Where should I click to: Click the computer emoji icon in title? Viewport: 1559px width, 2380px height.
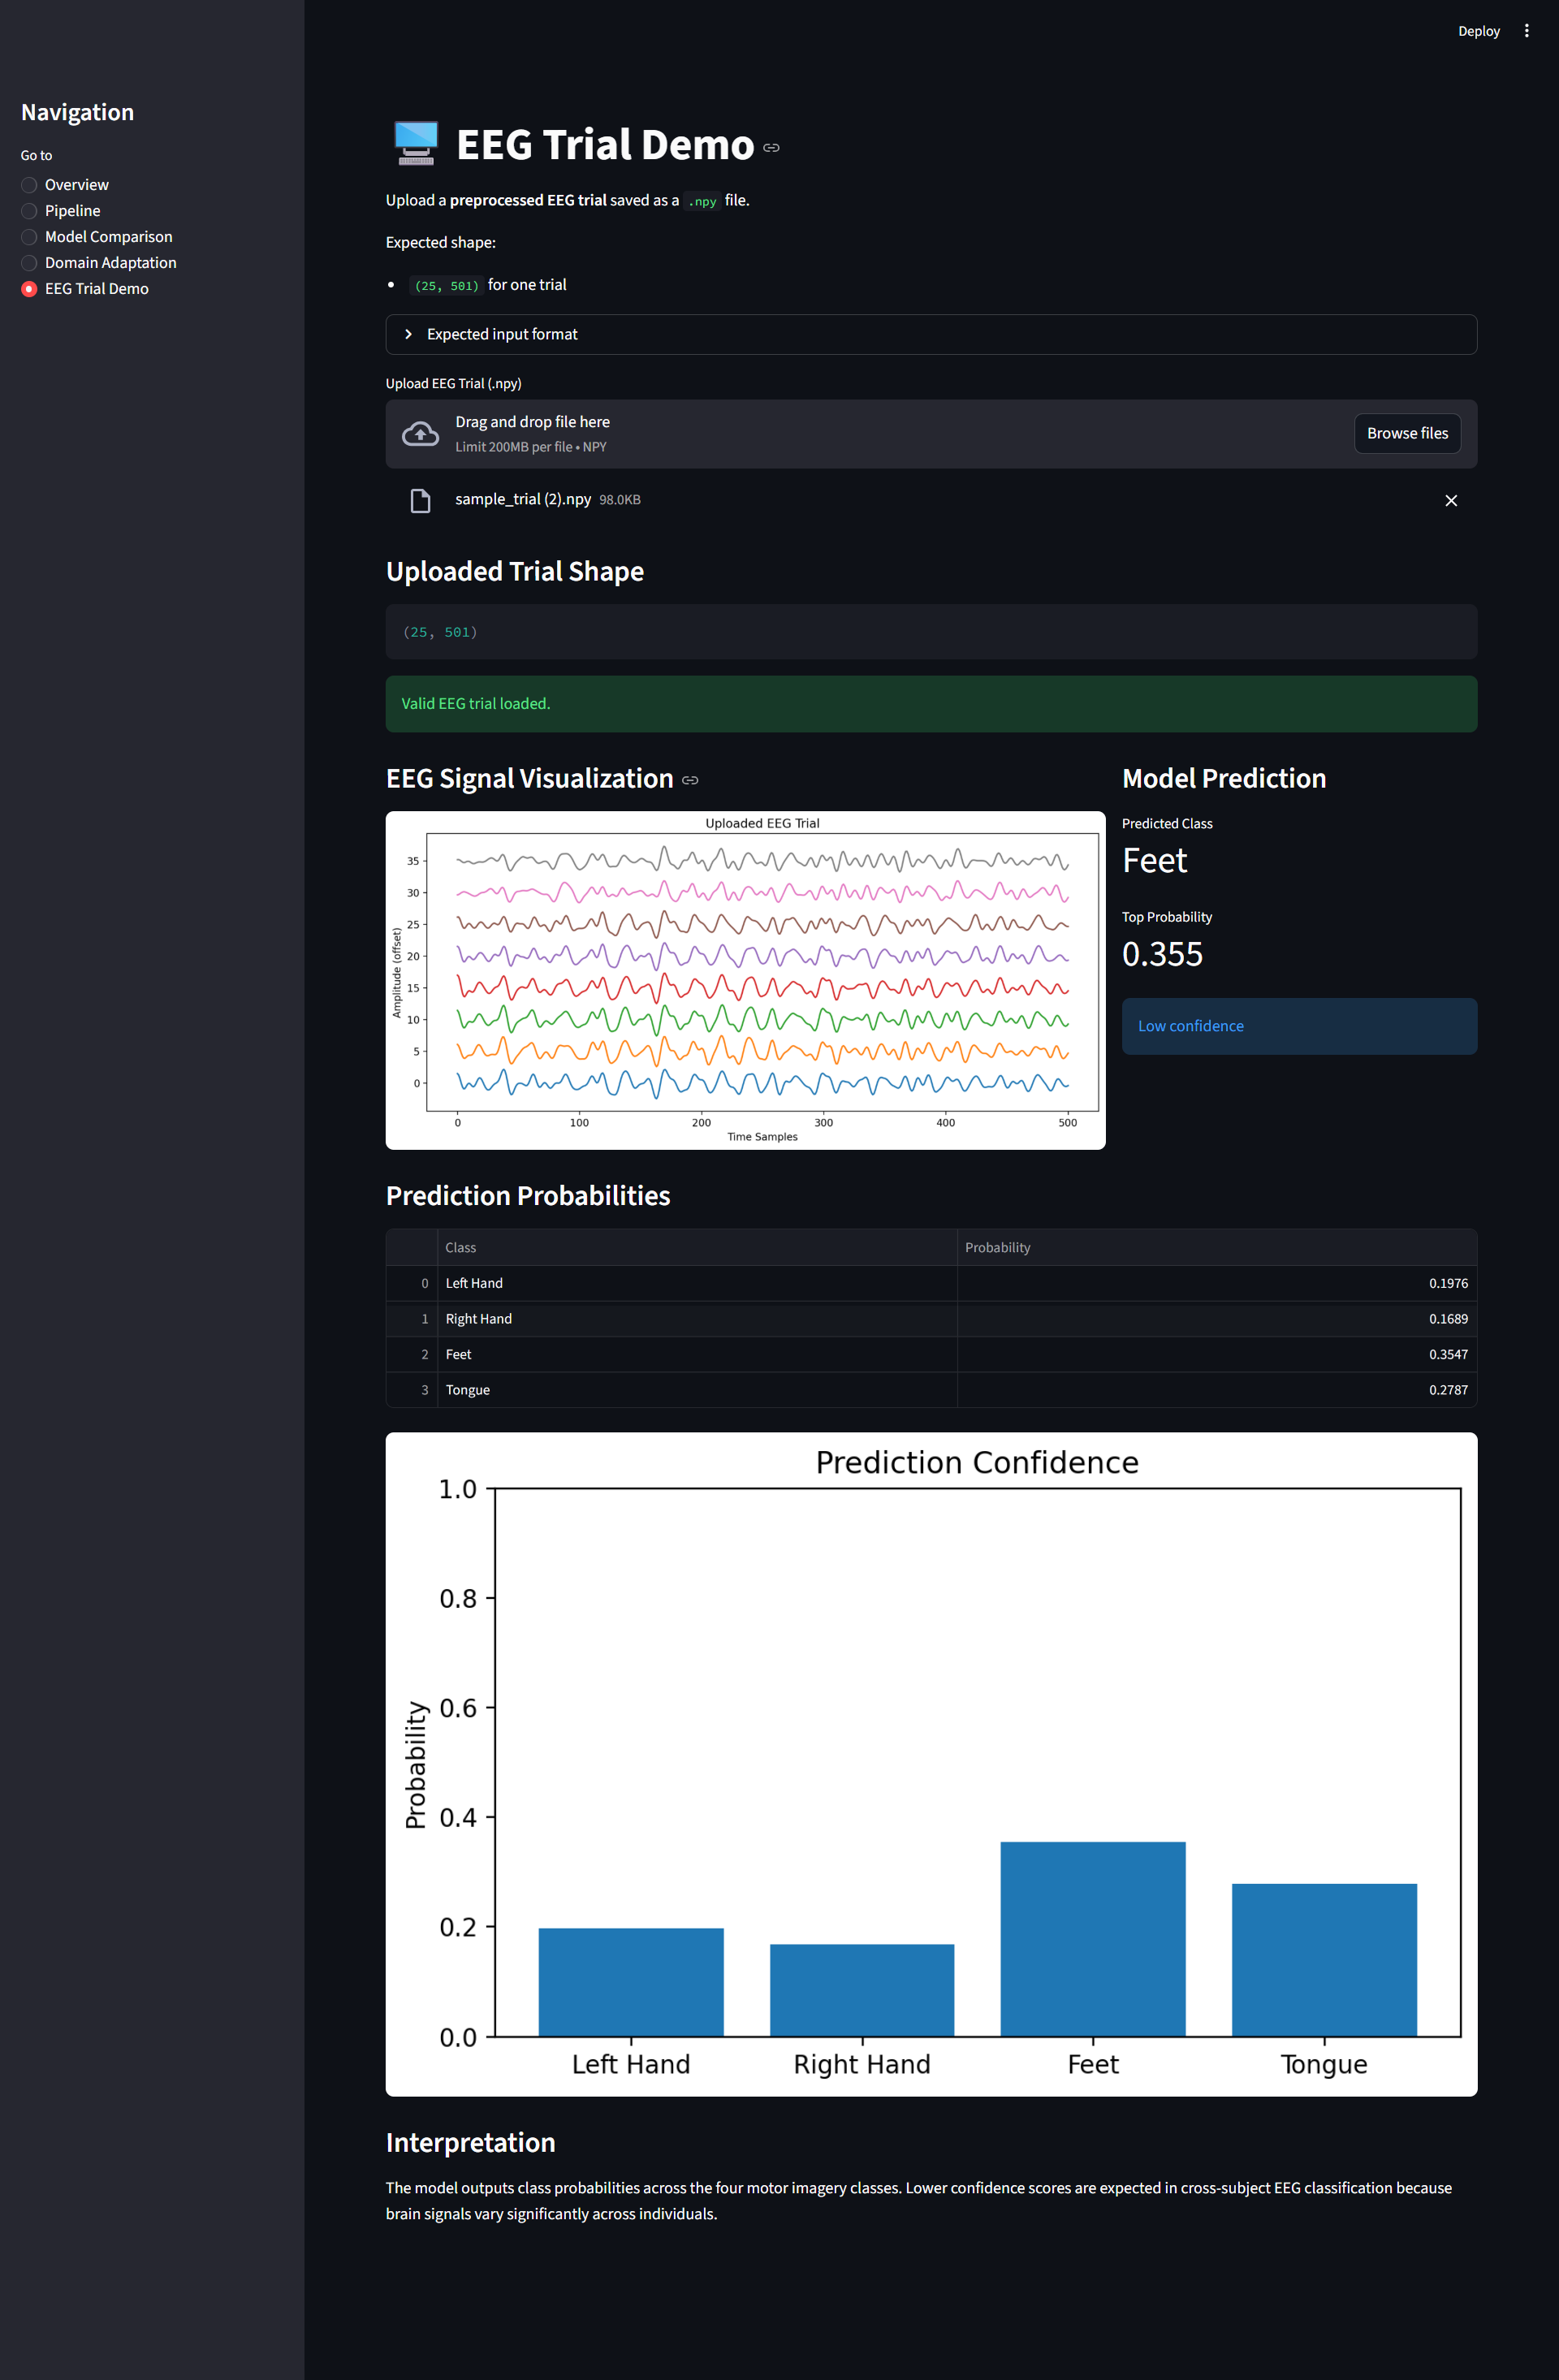point(416,144)
